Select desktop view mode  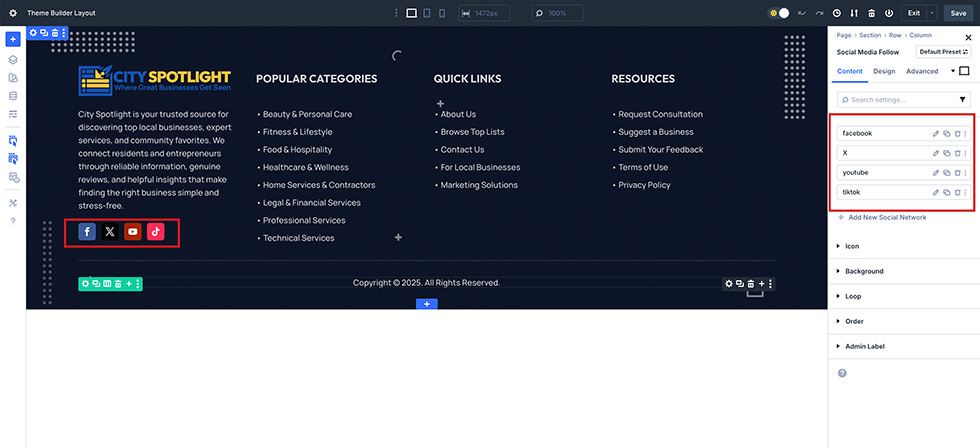click(x=411, y=13)
